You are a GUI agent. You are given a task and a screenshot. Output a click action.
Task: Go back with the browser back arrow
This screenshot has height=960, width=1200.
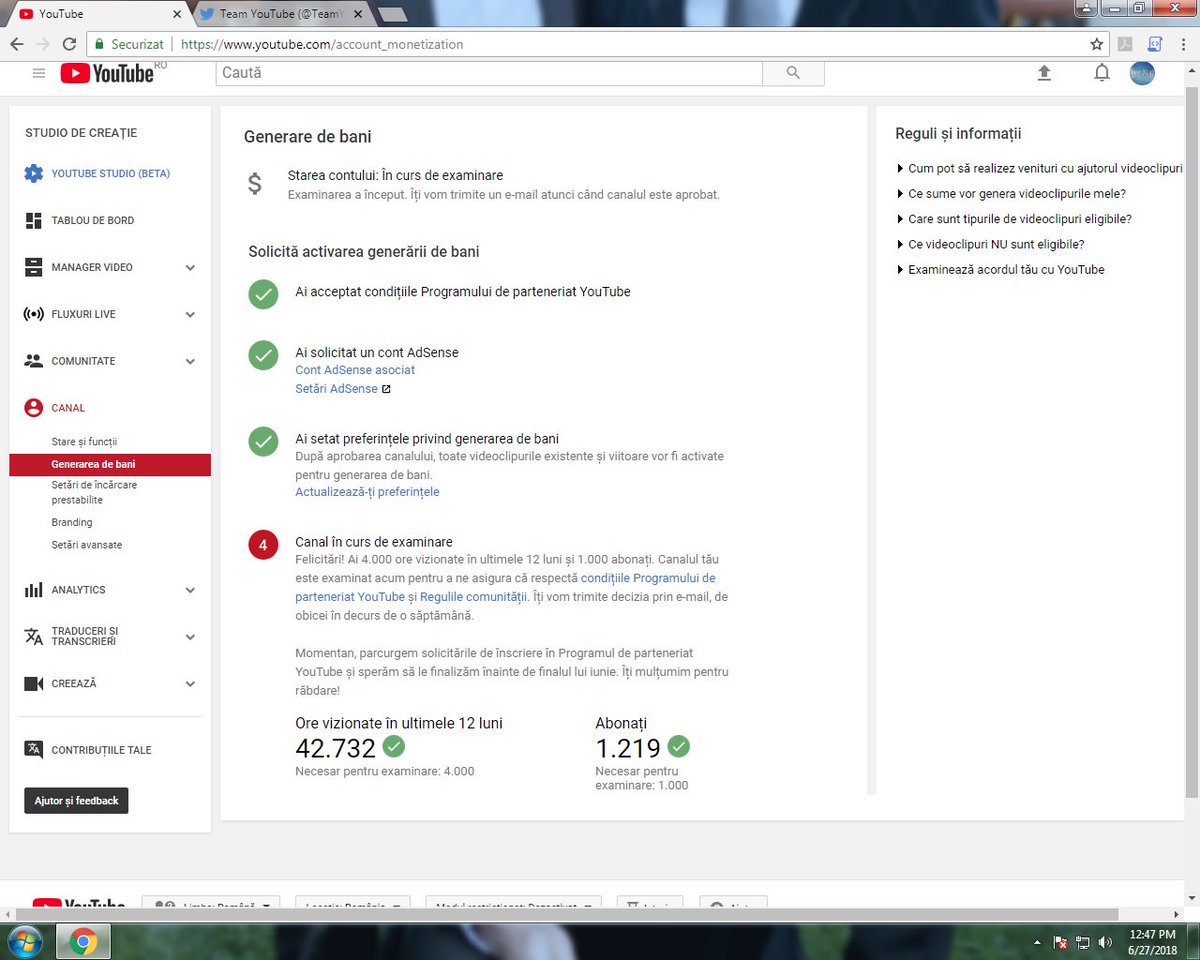[17, 44]
